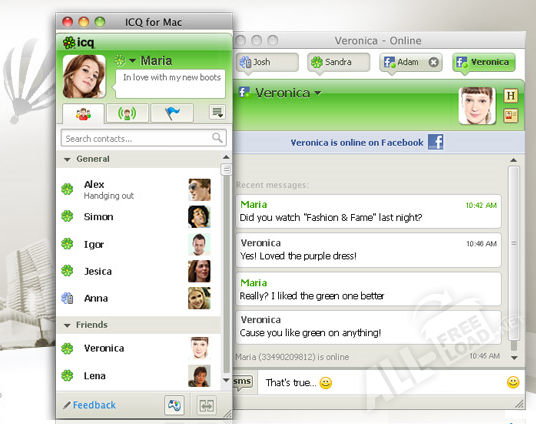This screenshot has width=536, height=424.
Task: Select Veronica in the Friends group
Action: (x=138, y=348)
